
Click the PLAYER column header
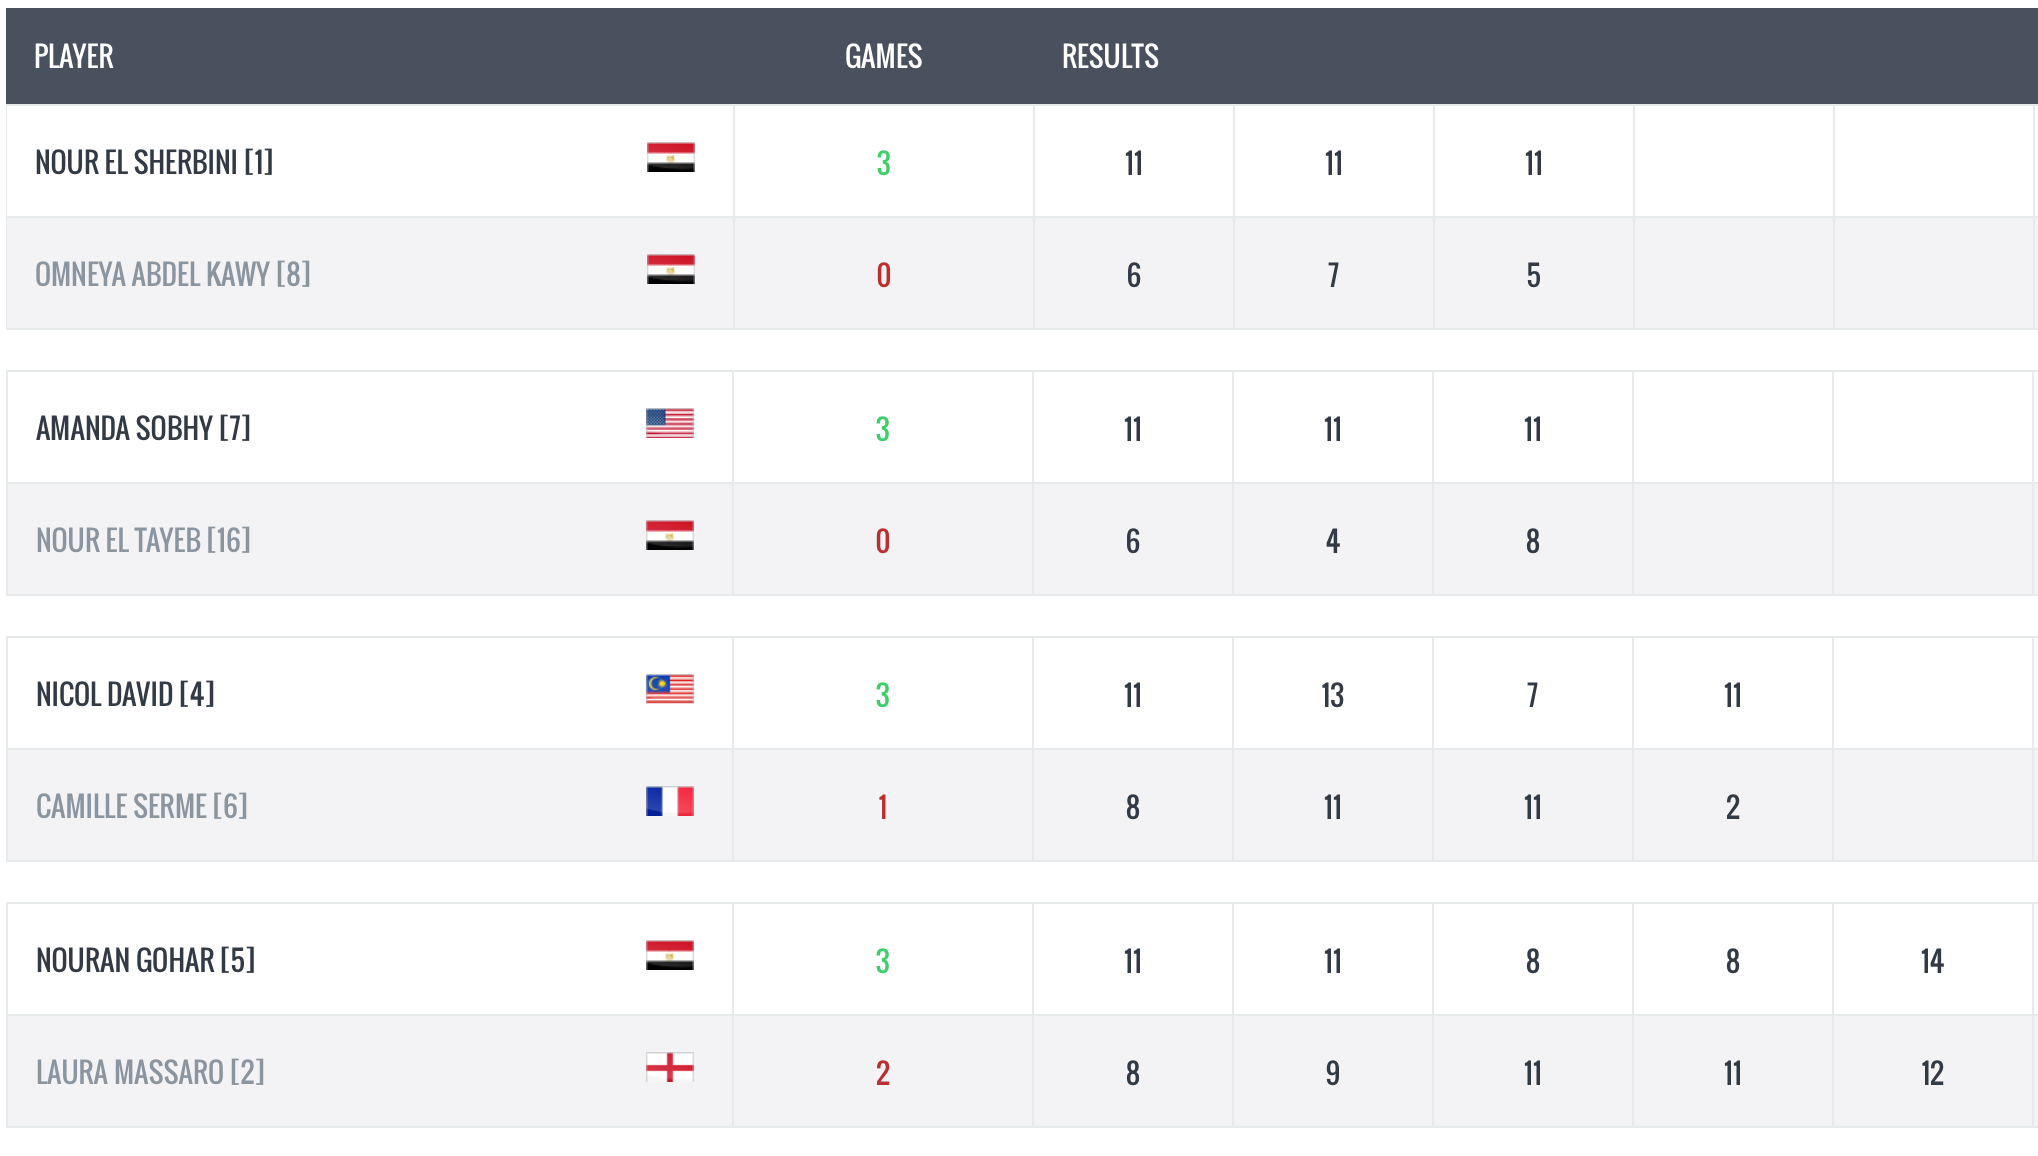(74, 56)
